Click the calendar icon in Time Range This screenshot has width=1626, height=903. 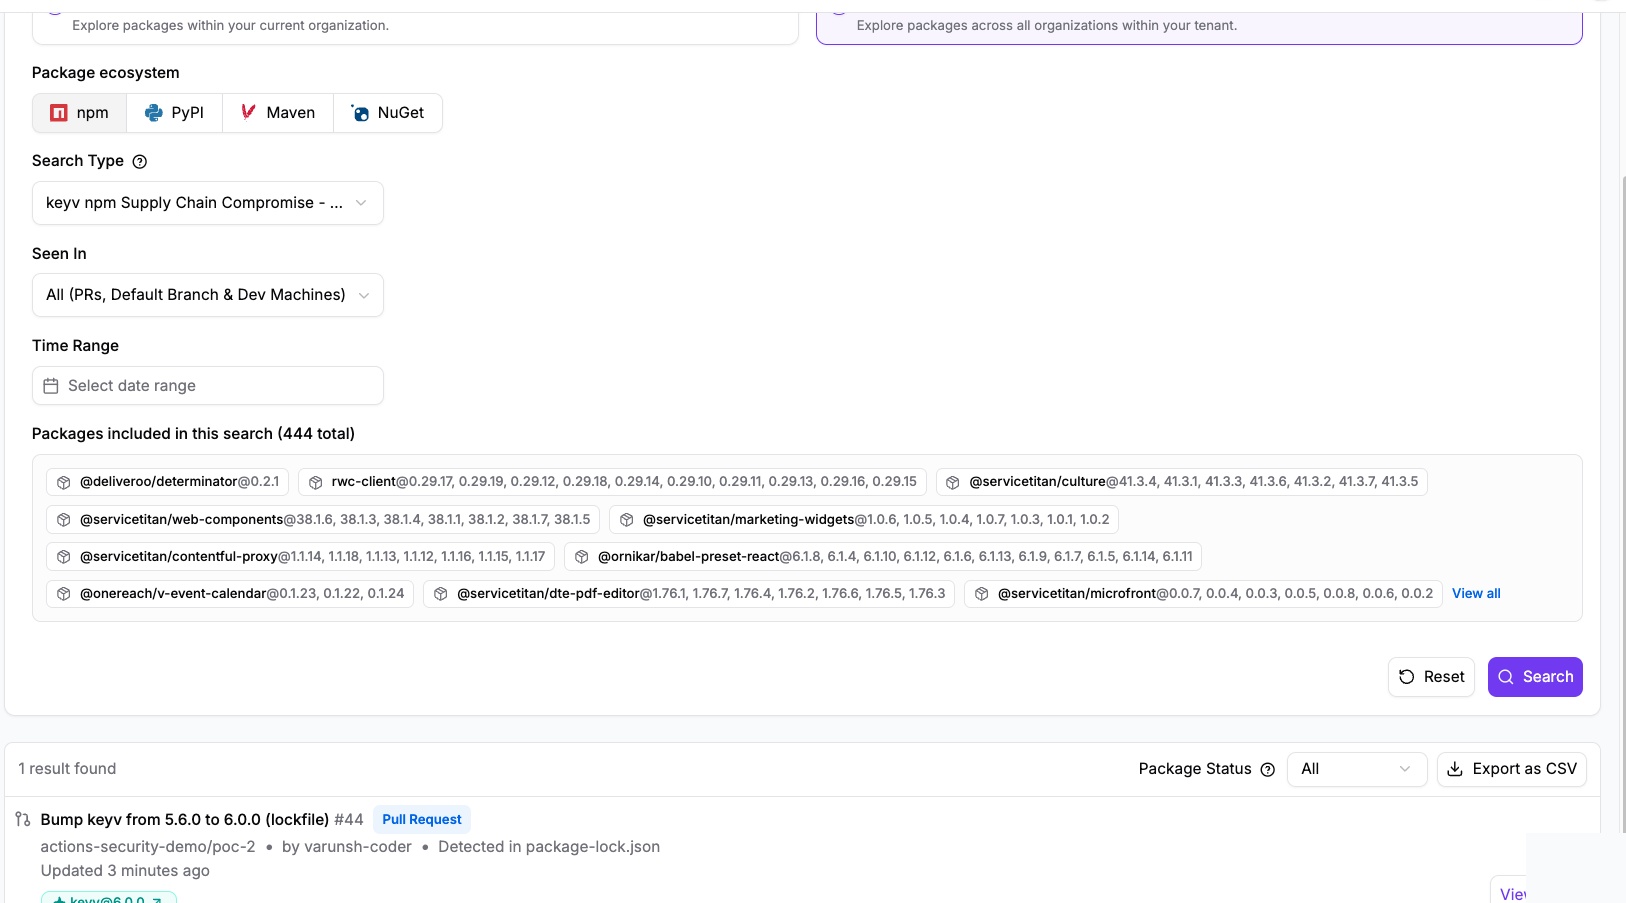click(51, 386)
